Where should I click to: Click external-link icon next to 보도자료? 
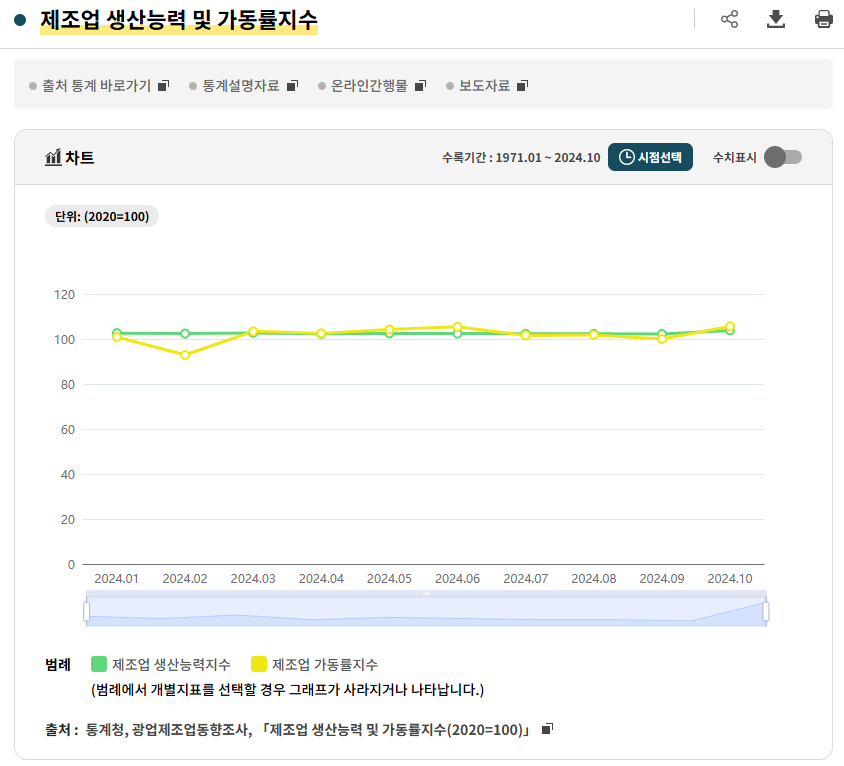[522, 86]
